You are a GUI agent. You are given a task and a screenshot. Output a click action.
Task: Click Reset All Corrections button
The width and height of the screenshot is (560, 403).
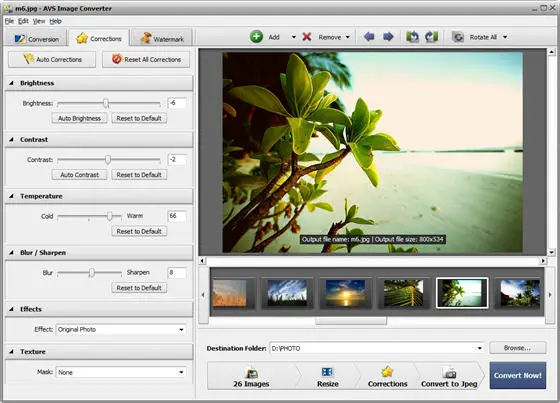pyautogui.click(x=146, y=59)
